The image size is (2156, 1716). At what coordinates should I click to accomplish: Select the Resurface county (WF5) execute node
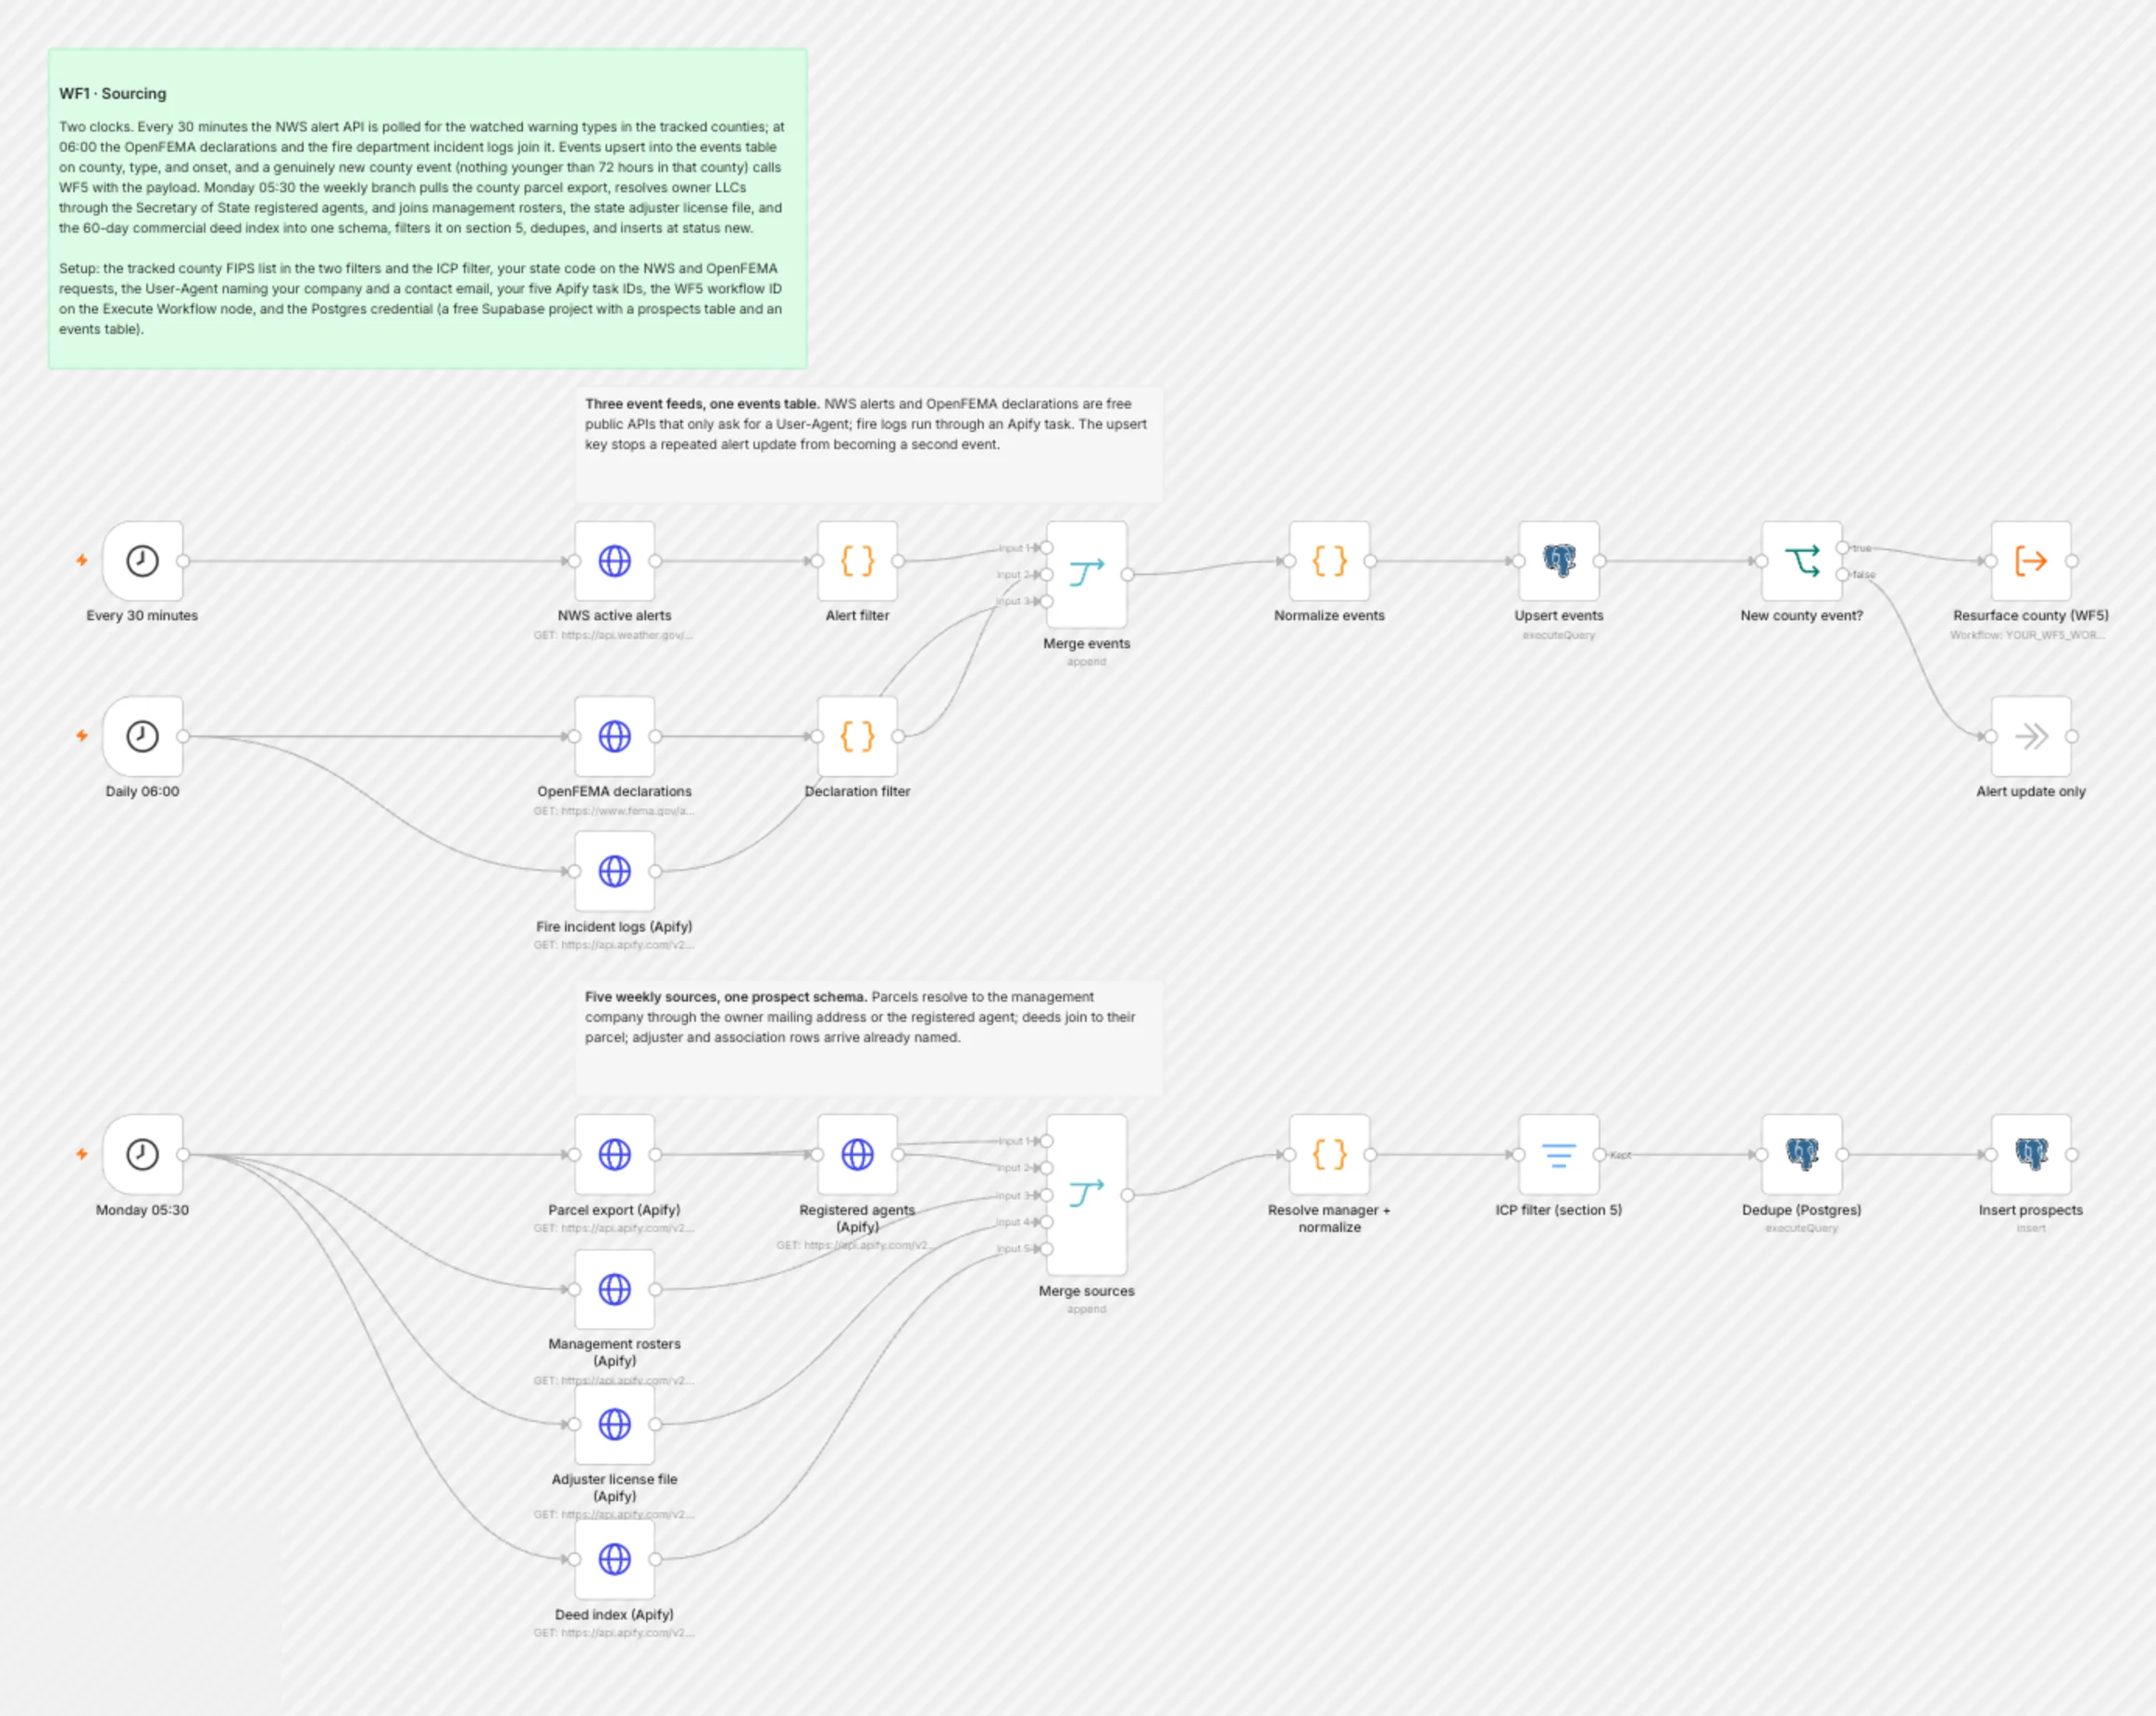[2031, 561]
